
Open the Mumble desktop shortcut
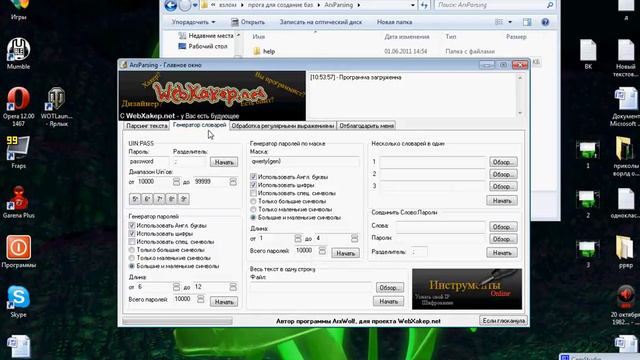pyautogui.click(x=18, y=53)
